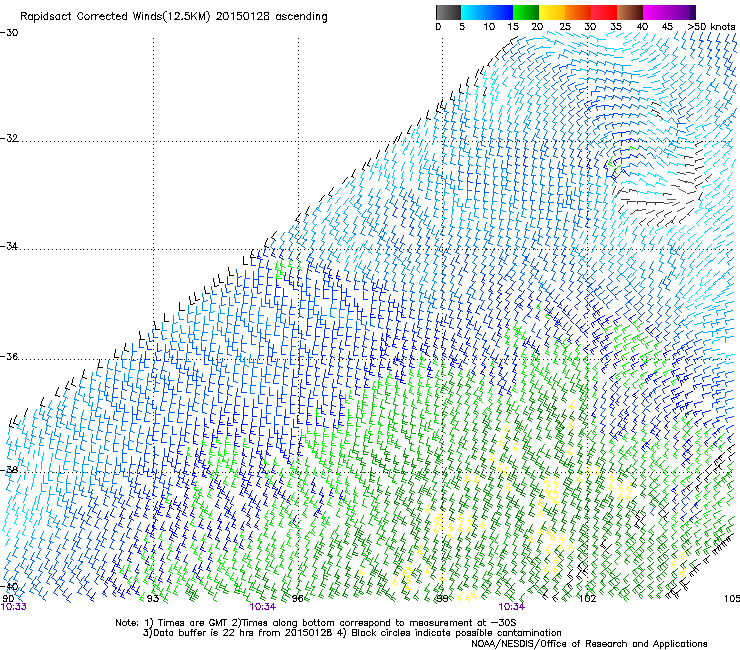
Task: Click the '-36' latitude label
Action: point(9,356)
